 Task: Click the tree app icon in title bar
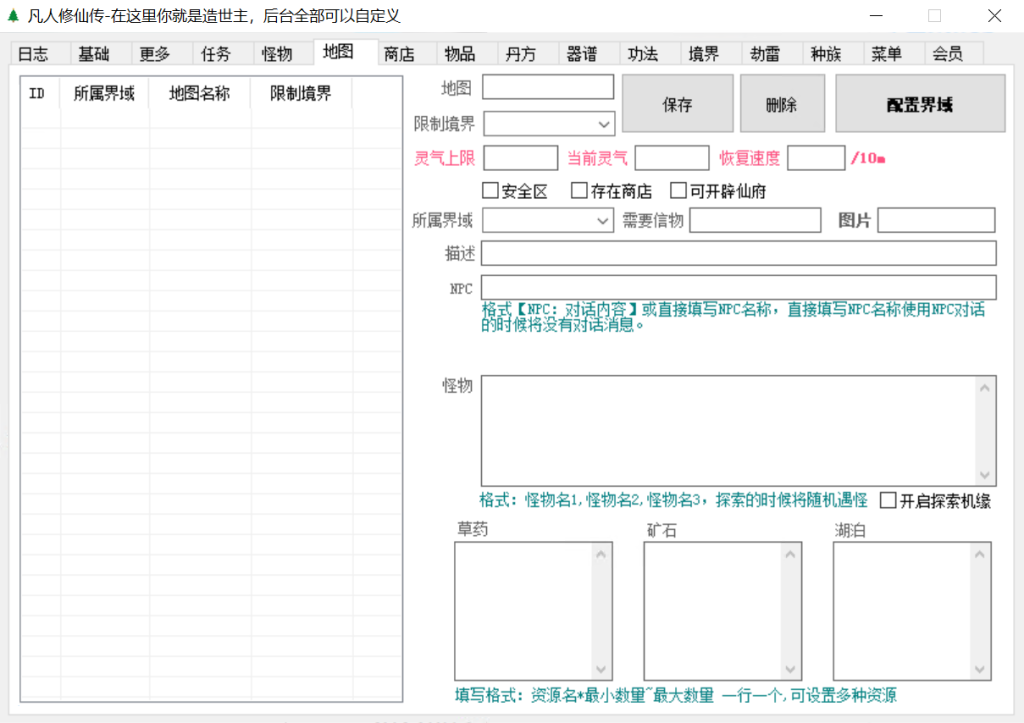(13, 16)
